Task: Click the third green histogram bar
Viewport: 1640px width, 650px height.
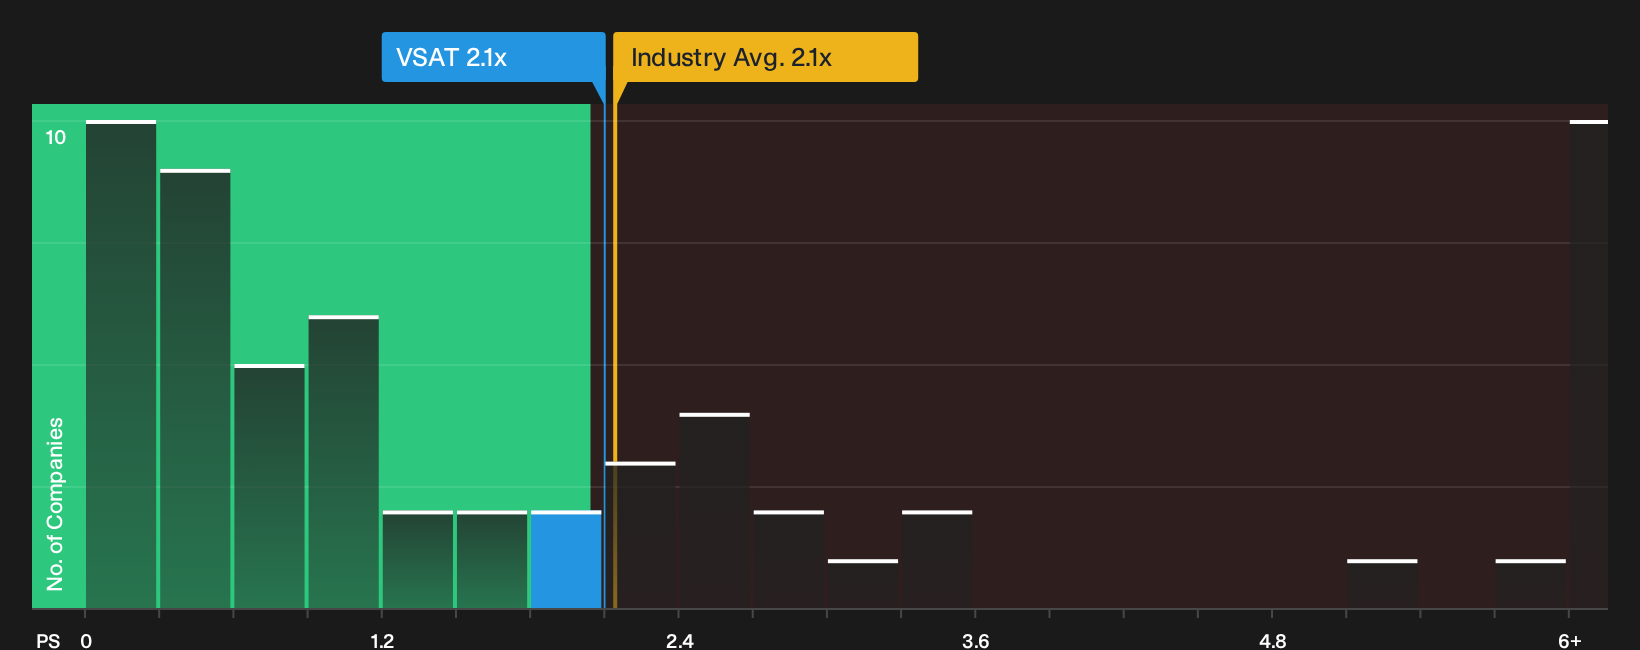Action: [x=269, y=487]
